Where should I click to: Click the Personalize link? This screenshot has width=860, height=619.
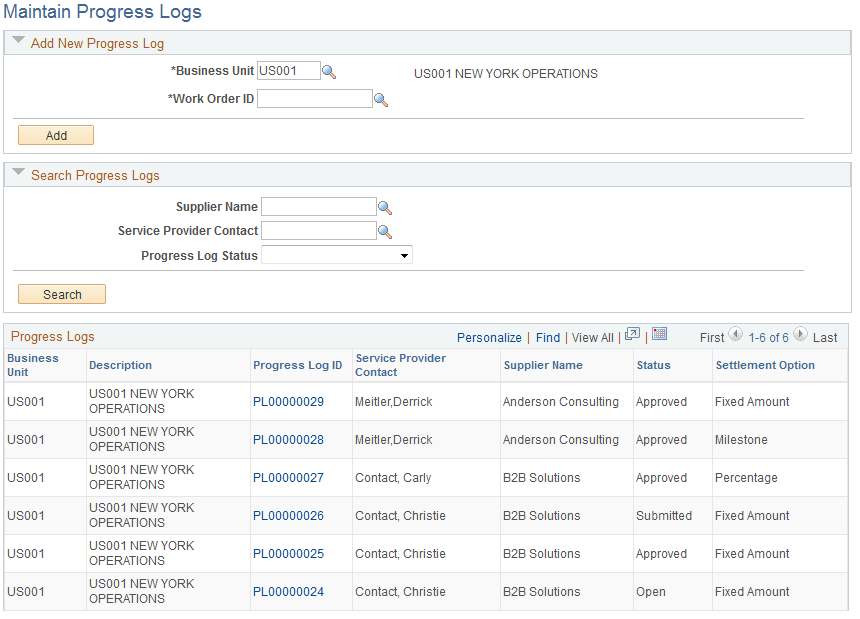coord(489,338)
